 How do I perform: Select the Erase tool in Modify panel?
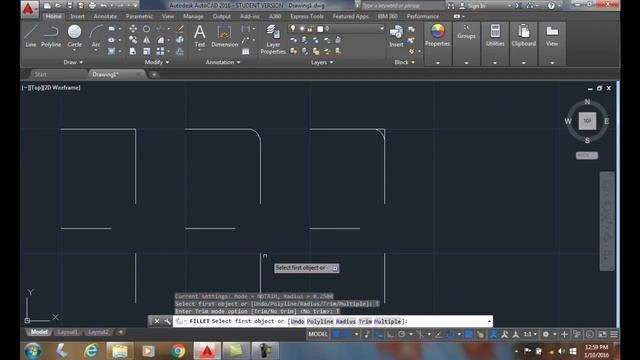pos(180,29)
